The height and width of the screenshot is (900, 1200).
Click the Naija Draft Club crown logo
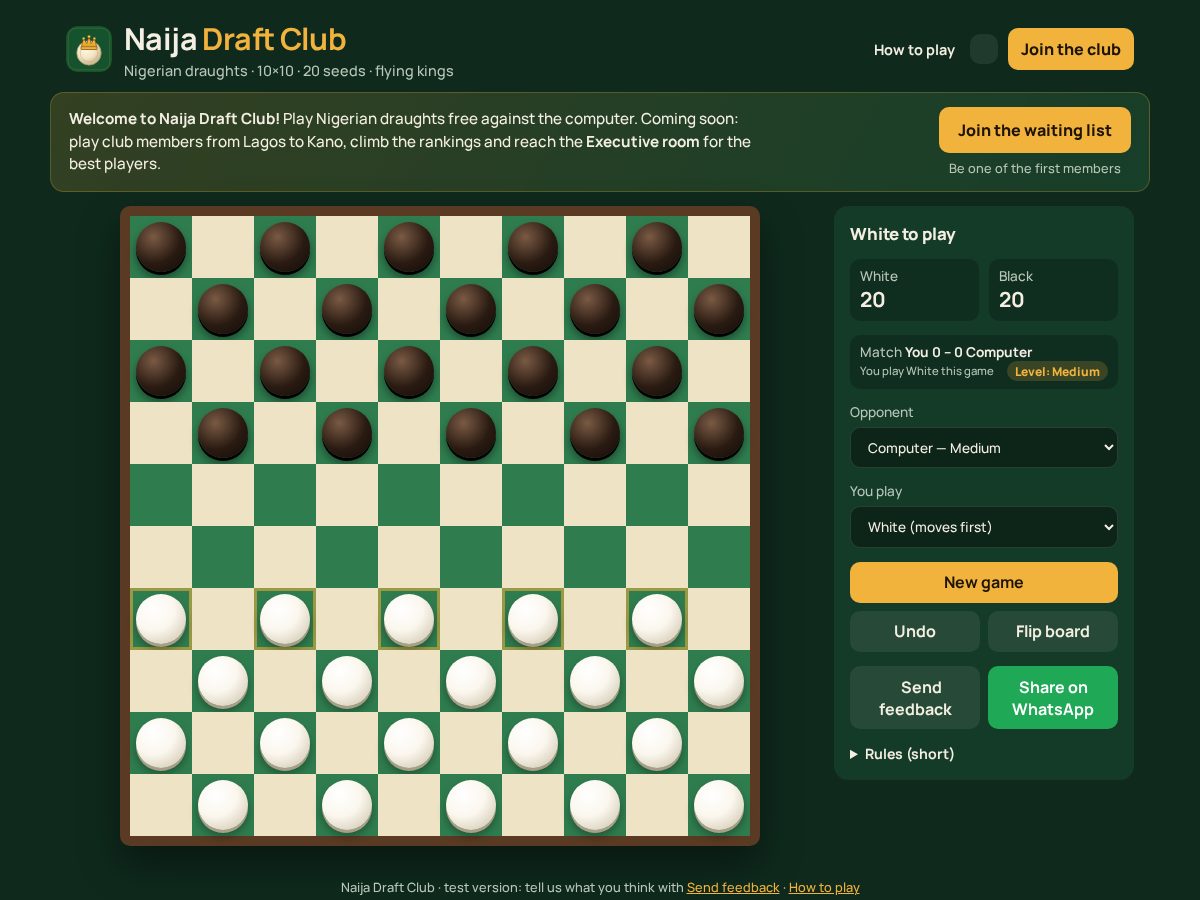coord(89,49)
